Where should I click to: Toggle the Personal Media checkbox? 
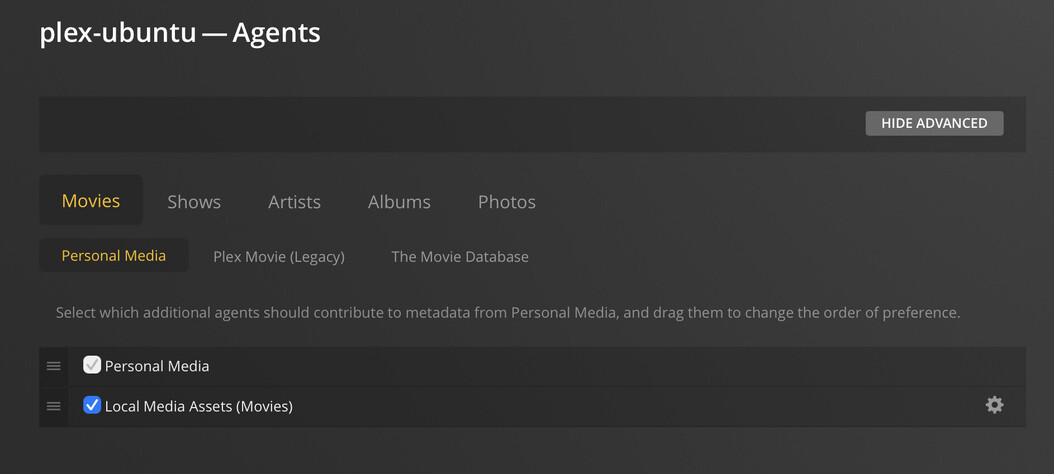point(92,365)
